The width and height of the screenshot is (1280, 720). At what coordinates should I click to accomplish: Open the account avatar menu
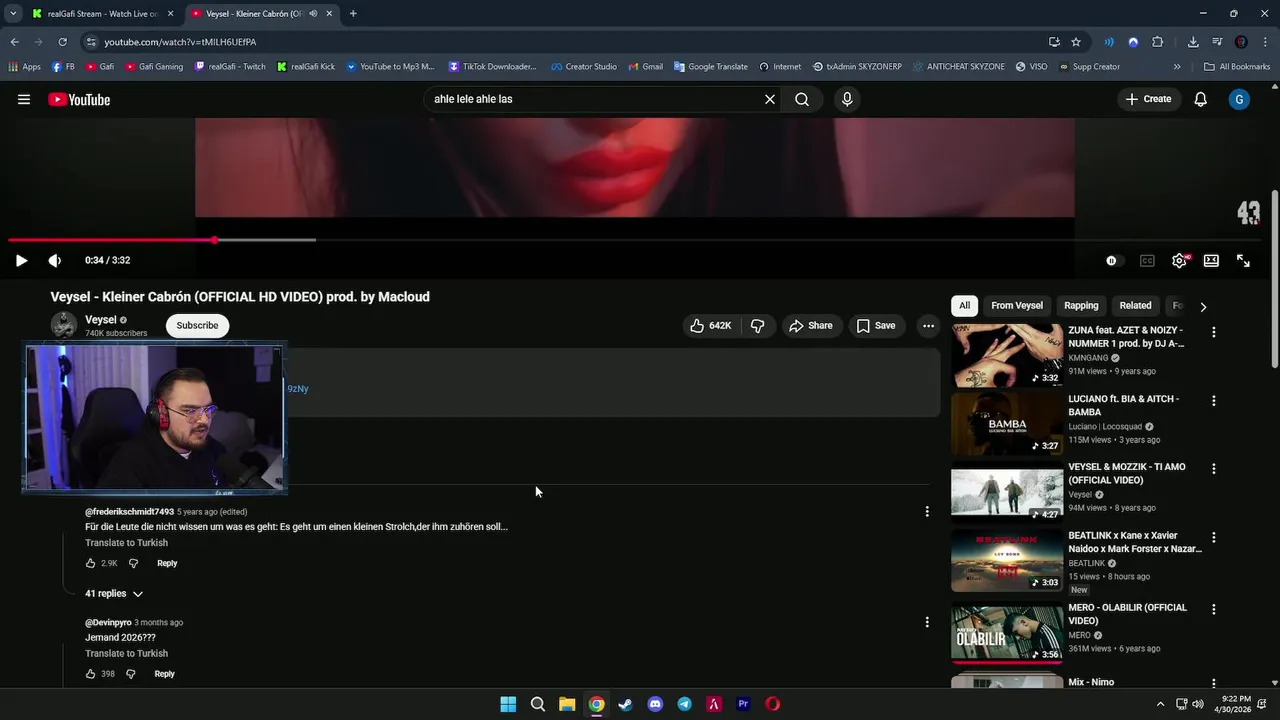click(x=1239, y=99)
